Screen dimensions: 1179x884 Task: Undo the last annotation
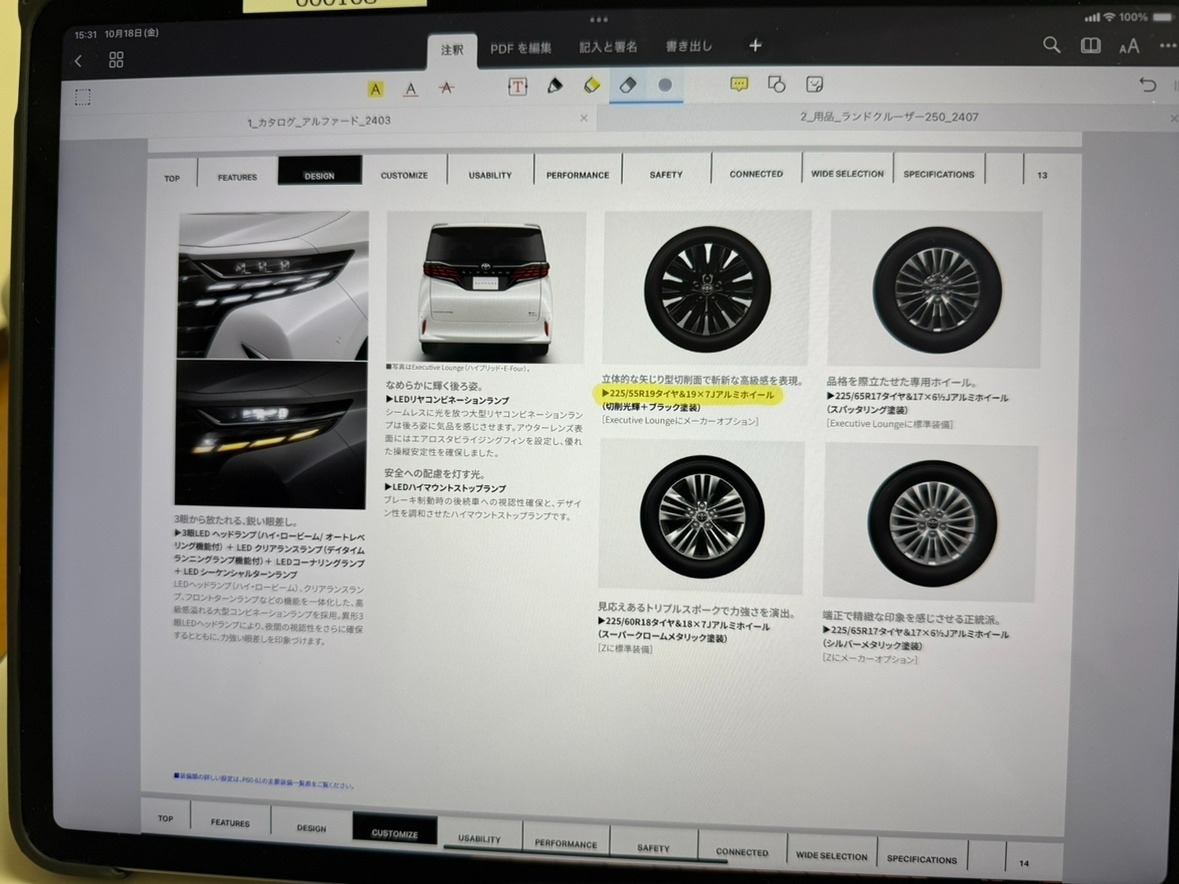[1147, 84]
